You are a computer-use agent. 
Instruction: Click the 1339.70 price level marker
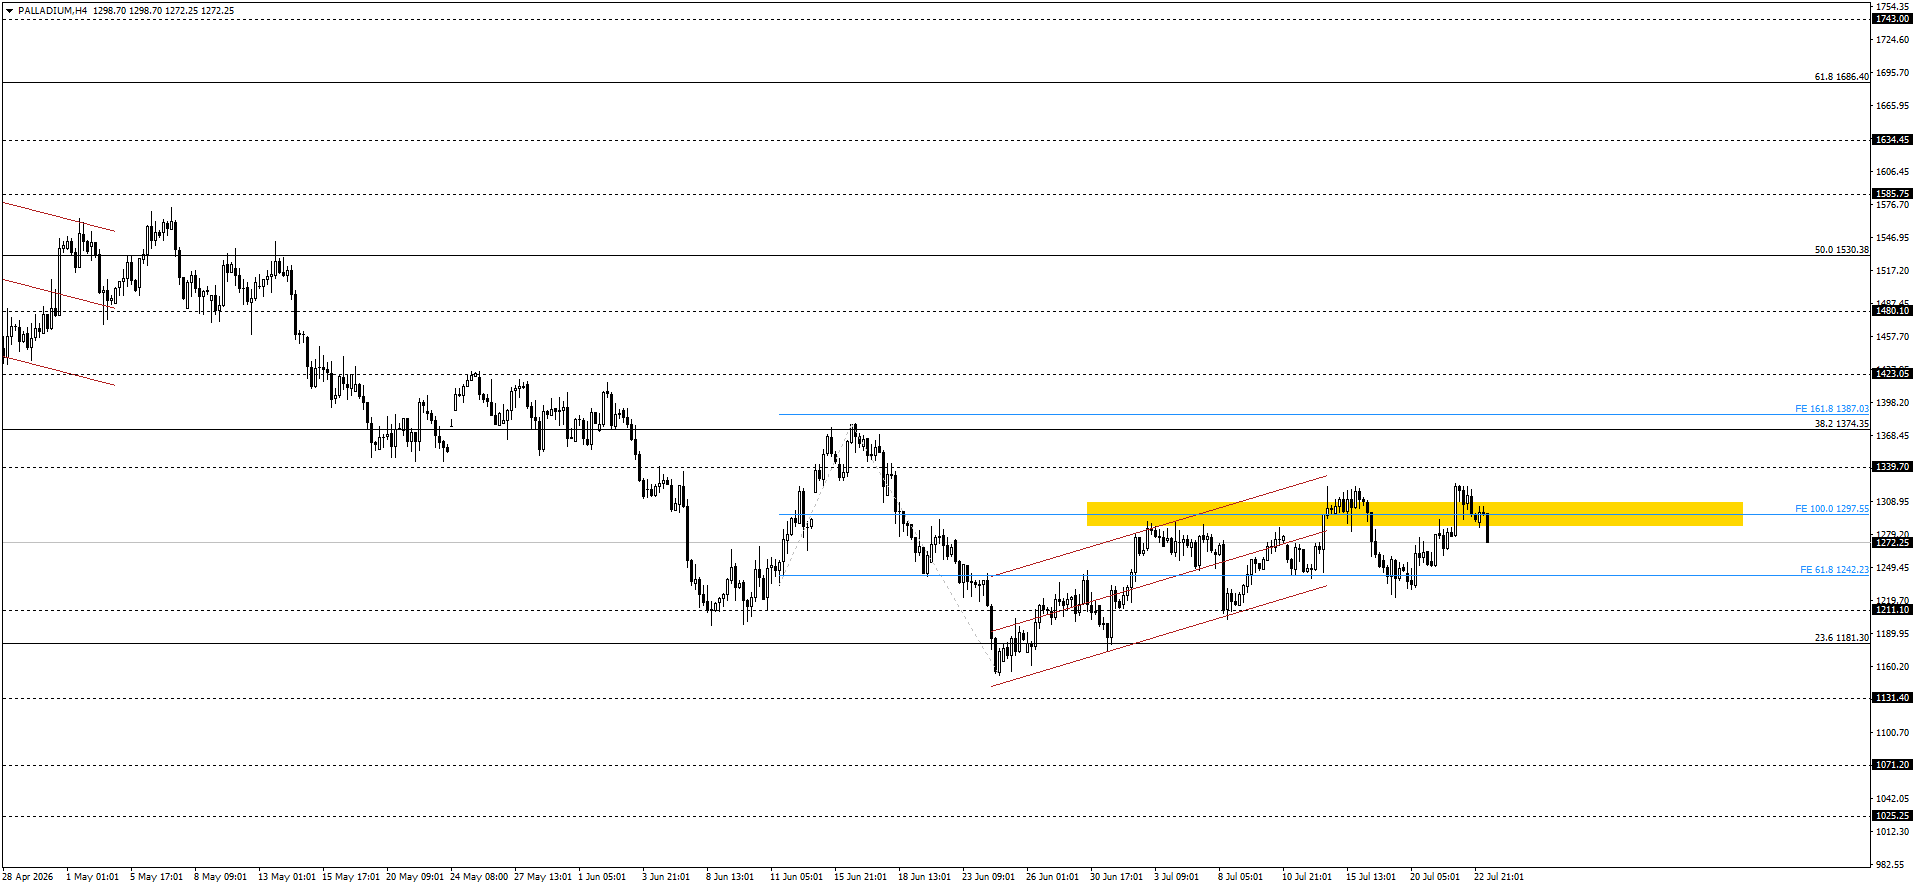tap(1892, 467)
